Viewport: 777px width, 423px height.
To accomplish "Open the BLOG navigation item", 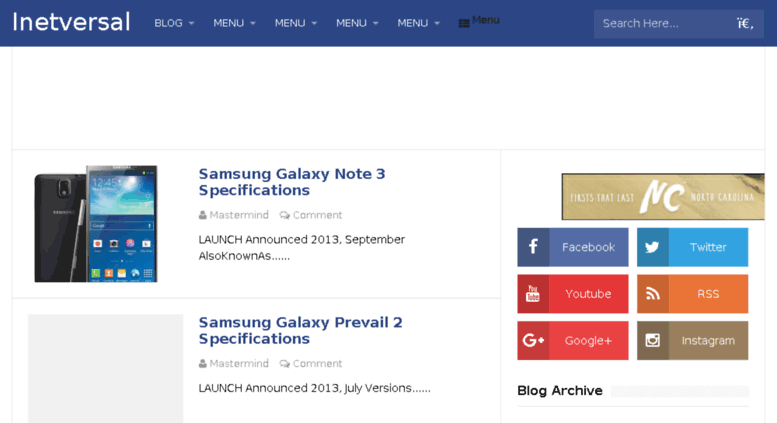I will pos(168,23).
